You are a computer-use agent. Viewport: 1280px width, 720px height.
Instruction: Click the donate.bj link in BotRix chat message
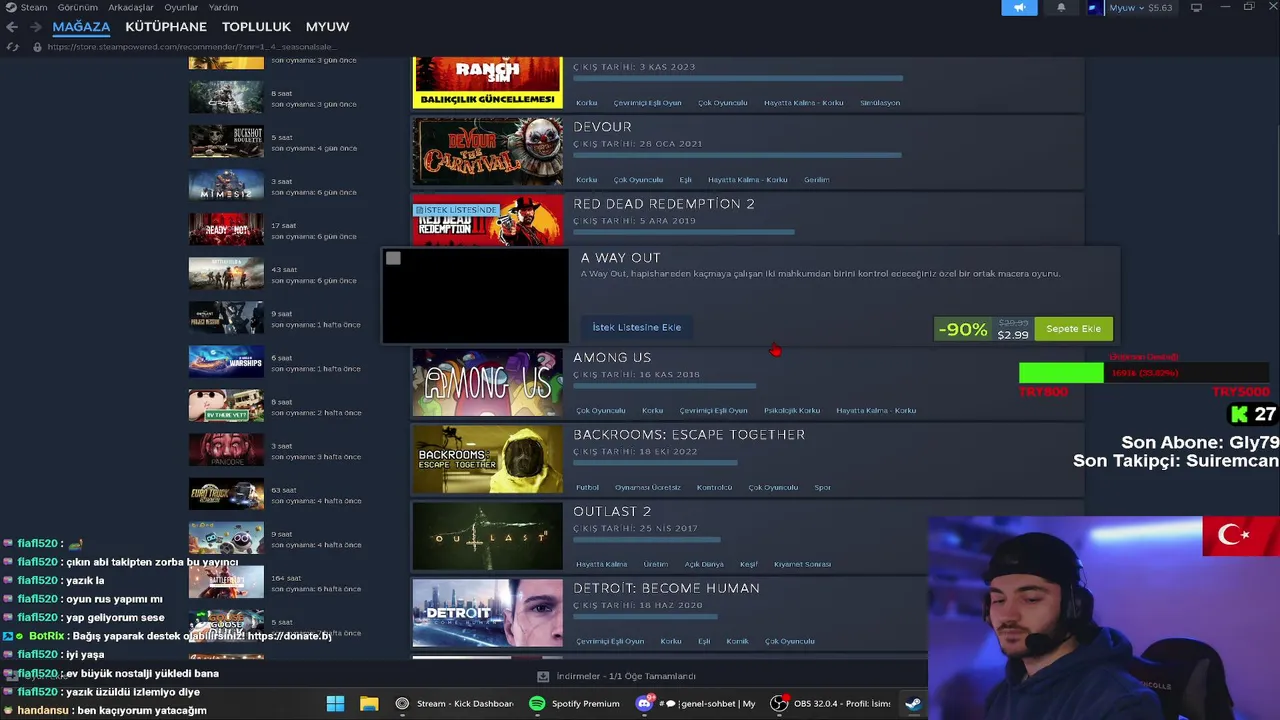(x=289, y=636)
